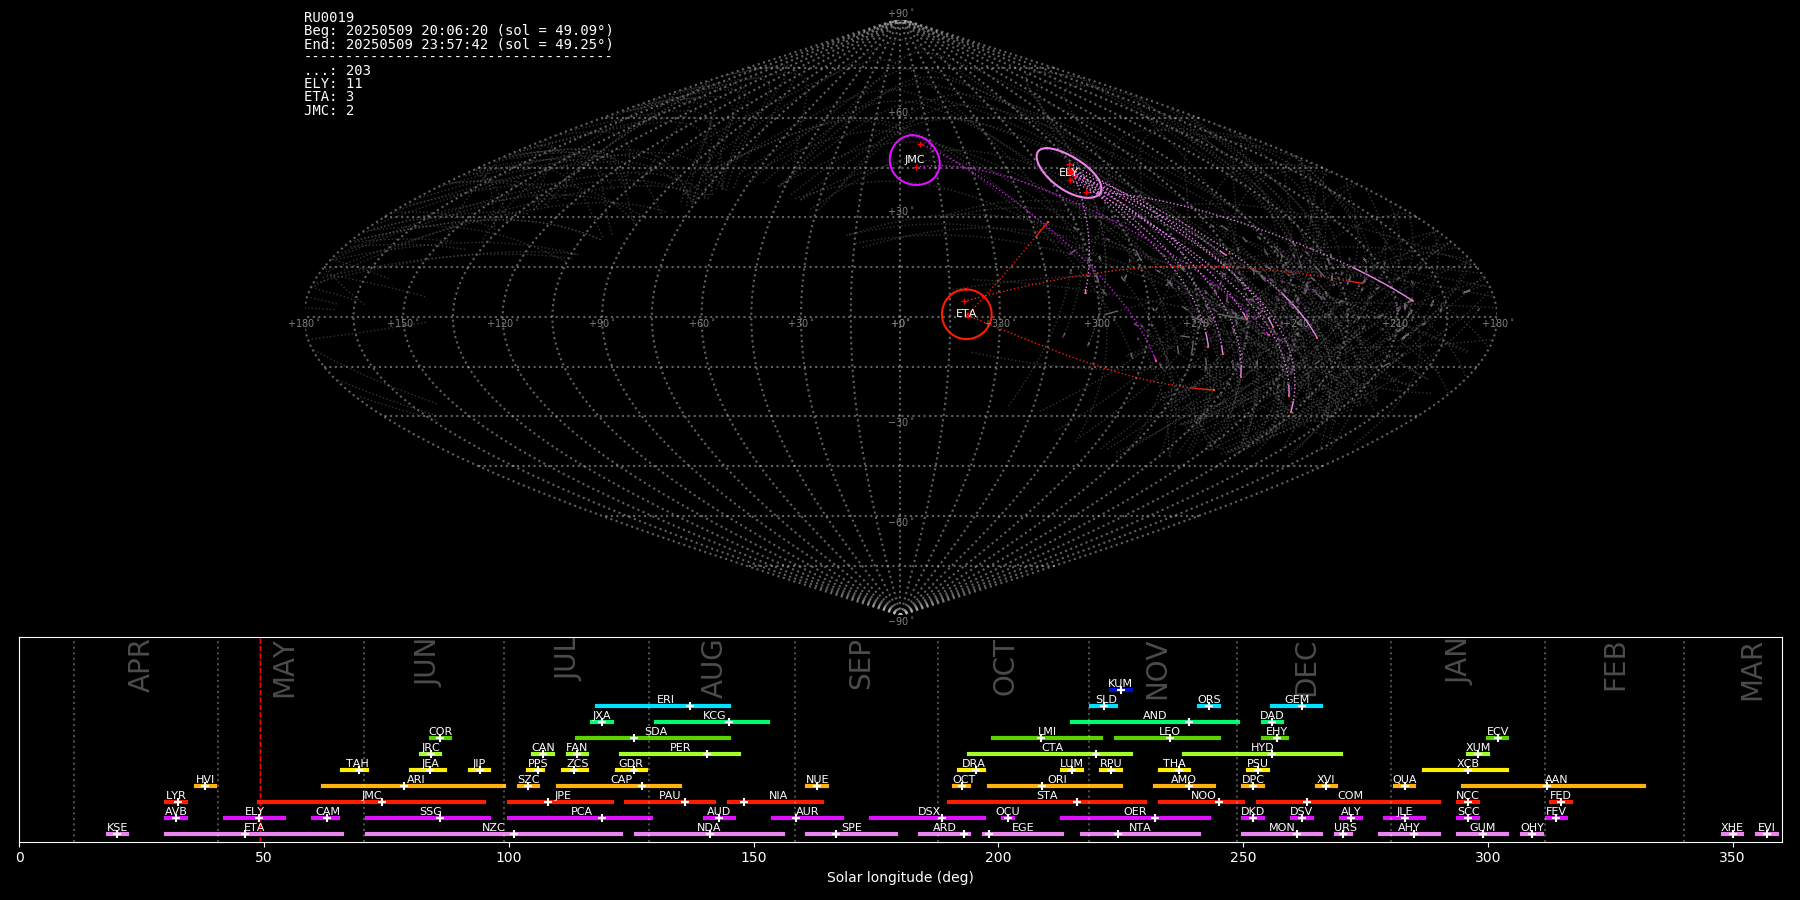Click the AAN shower label in timeline
Viewport: 1800px width, 900px height.
point(1556,780)
